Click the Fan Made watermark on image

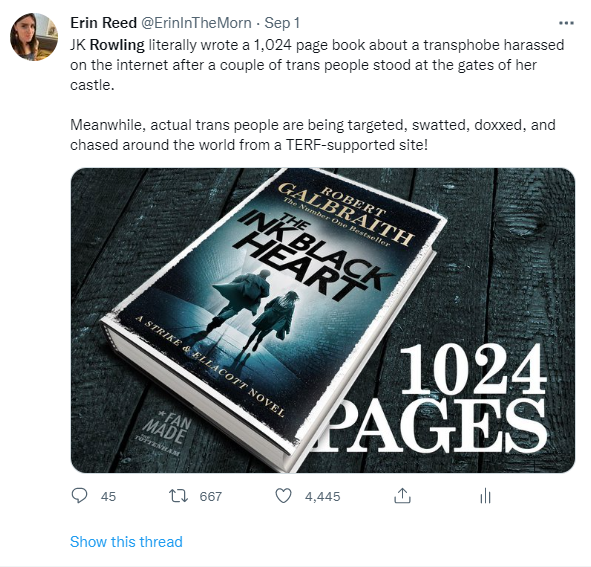(166, 431)
